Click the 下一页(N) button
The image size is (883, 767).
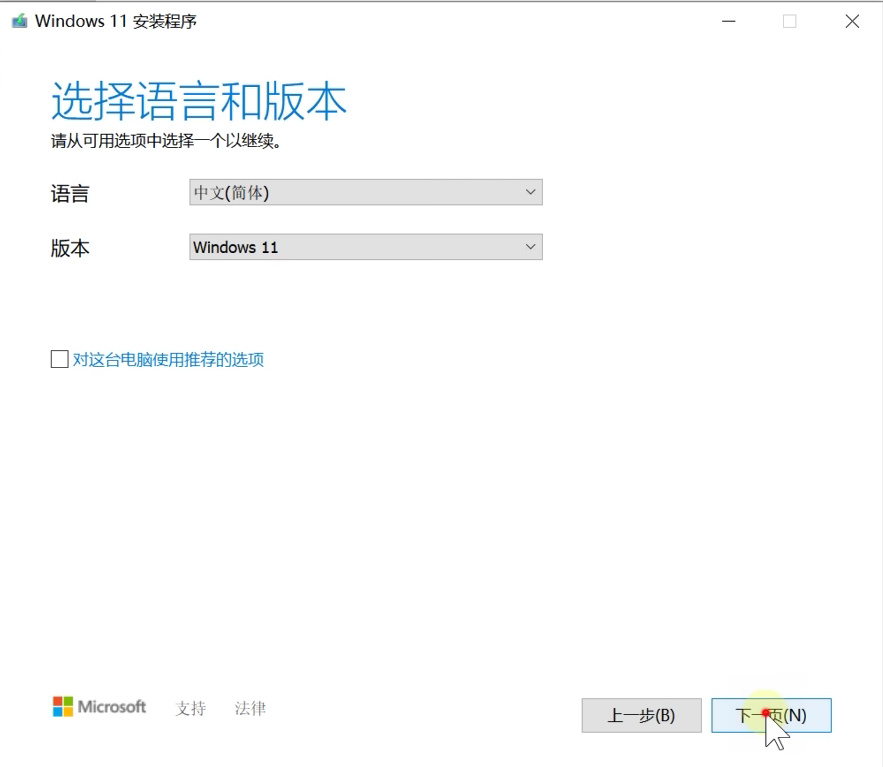(x=771, y=716)
